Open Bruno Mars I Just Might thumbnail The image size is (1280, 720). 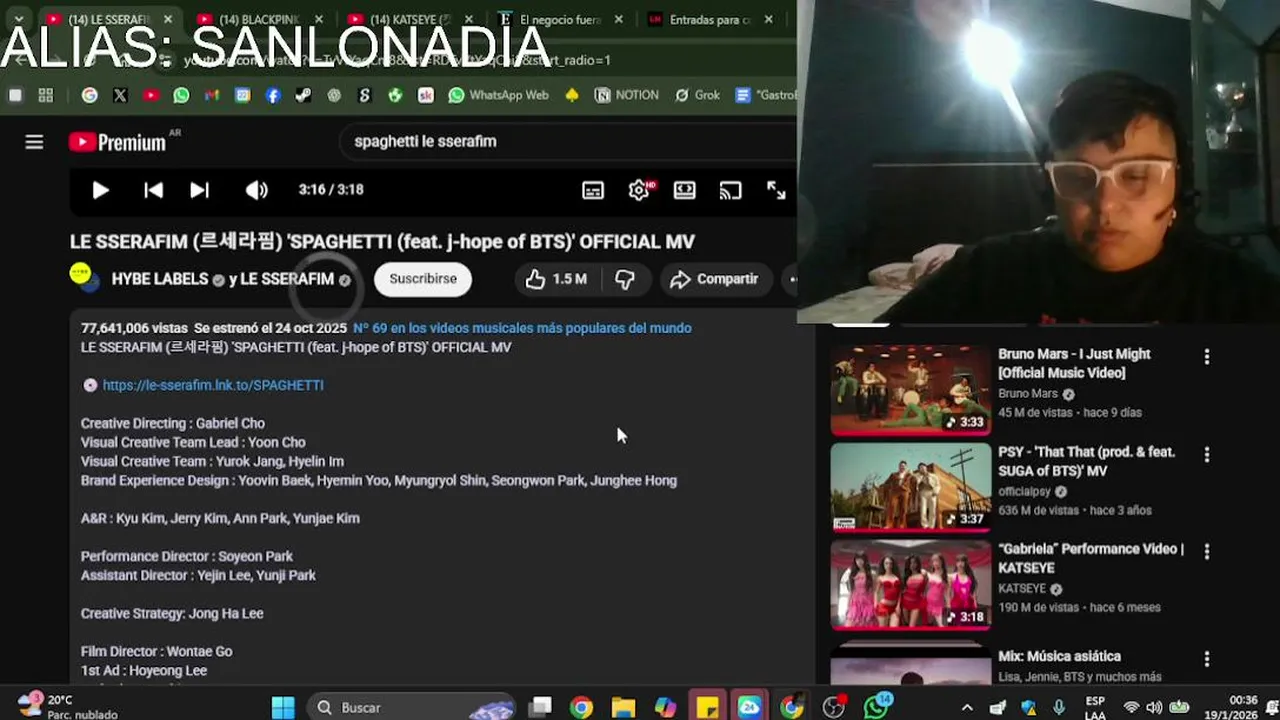click(x=911, y=390)
